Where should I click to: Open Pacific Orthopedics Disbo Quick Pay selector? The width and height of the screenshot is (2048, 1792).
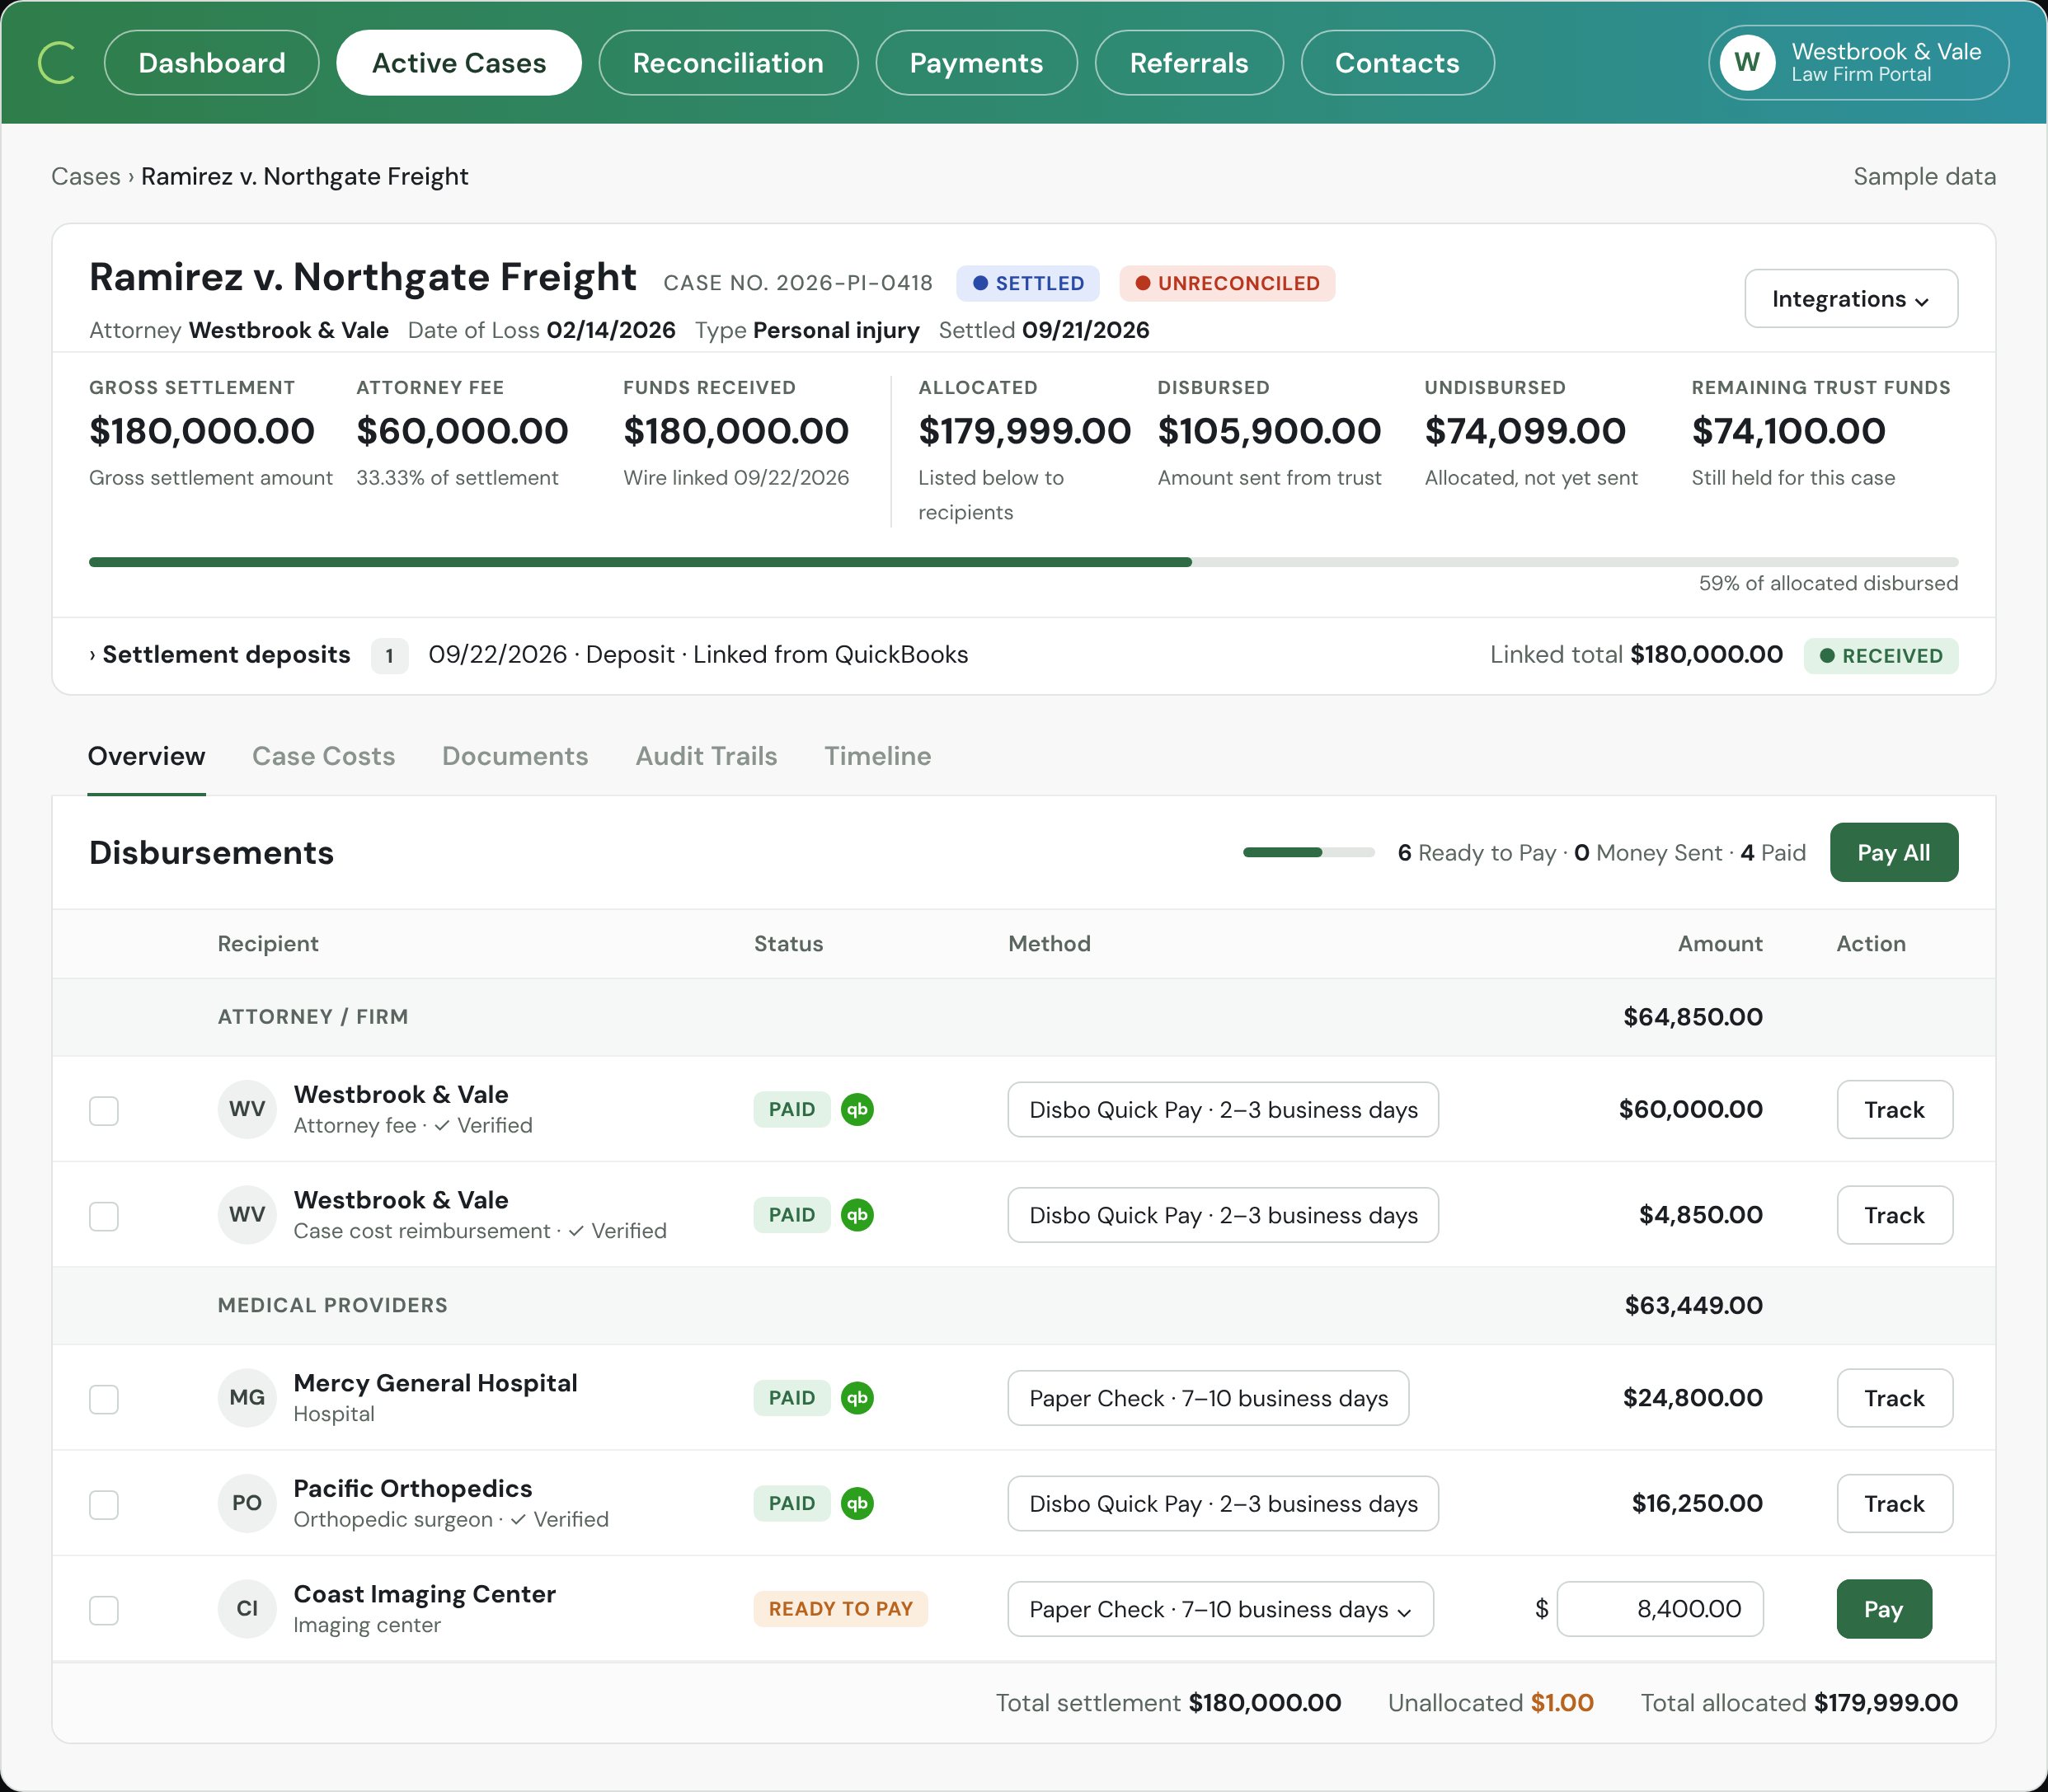pos(1223,1503)
